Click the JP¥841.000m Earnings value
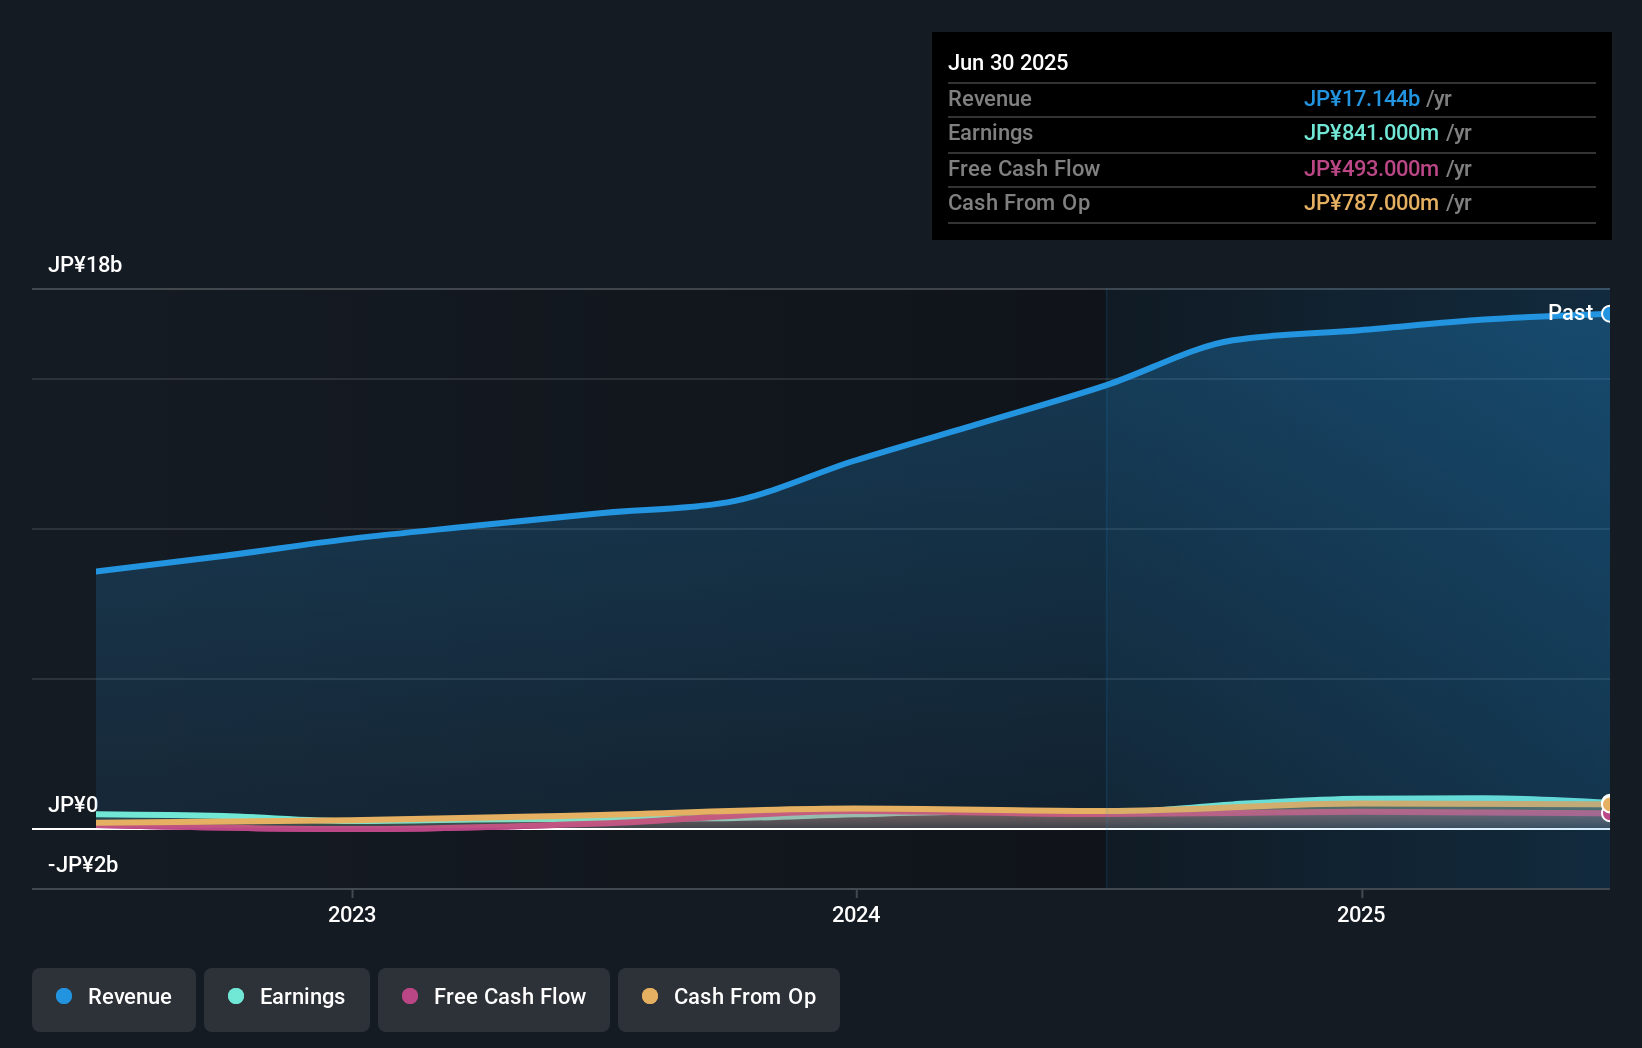Image resolution: width=1642 pixels, height=1048 pixels. point(1371,132)
